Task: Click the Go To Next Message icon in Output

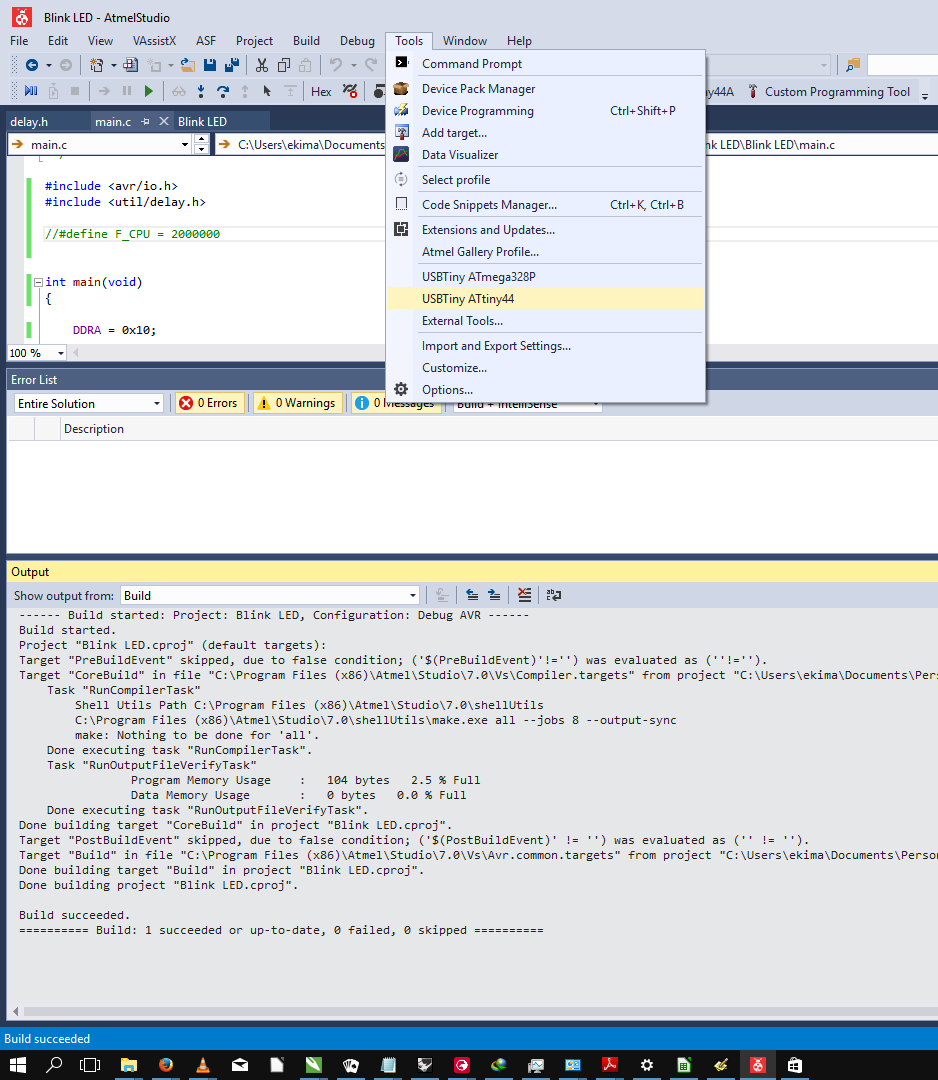Action: [x=494, y=595]
